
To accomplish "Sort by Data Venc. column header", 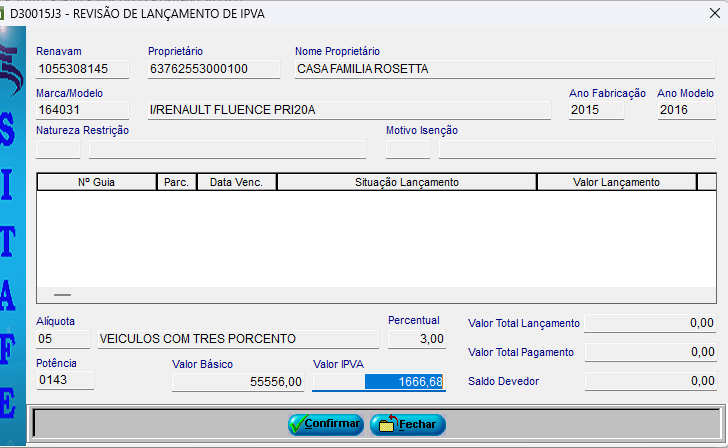I will (x=237, y=182).
